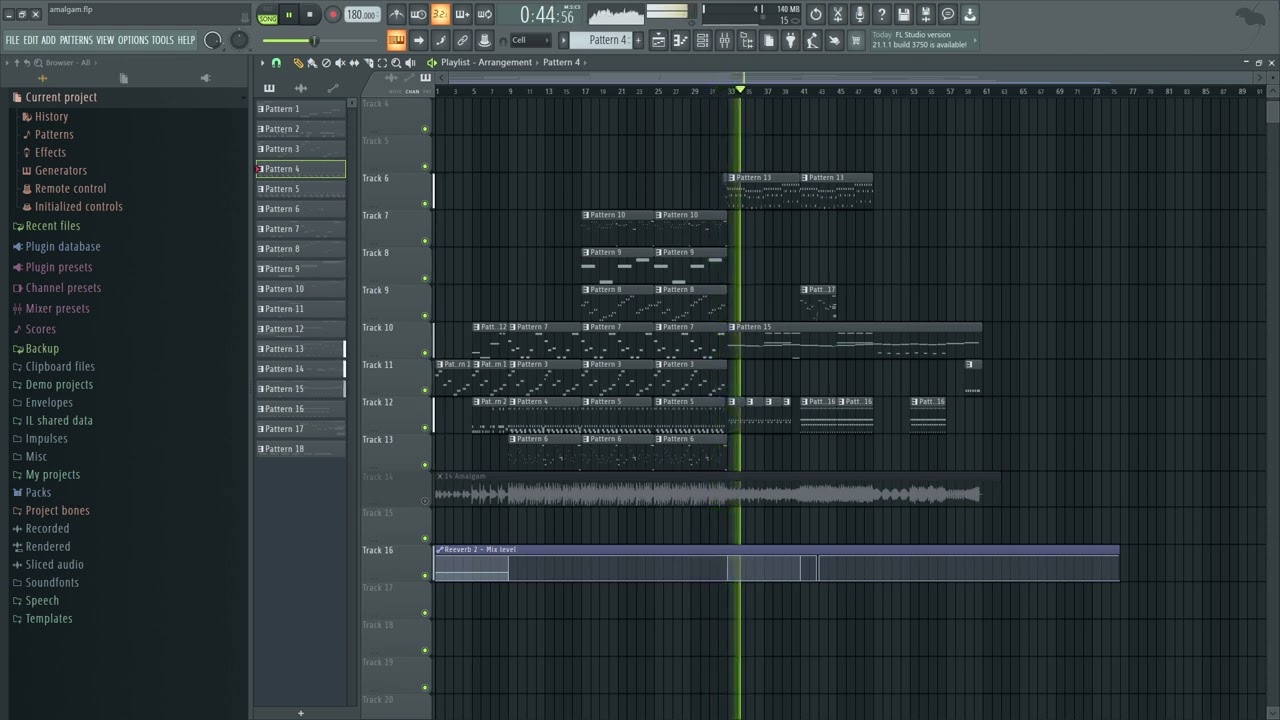Stop playback with the stop button
This screenshot has width=1280, height=720.
coord(310,14)
